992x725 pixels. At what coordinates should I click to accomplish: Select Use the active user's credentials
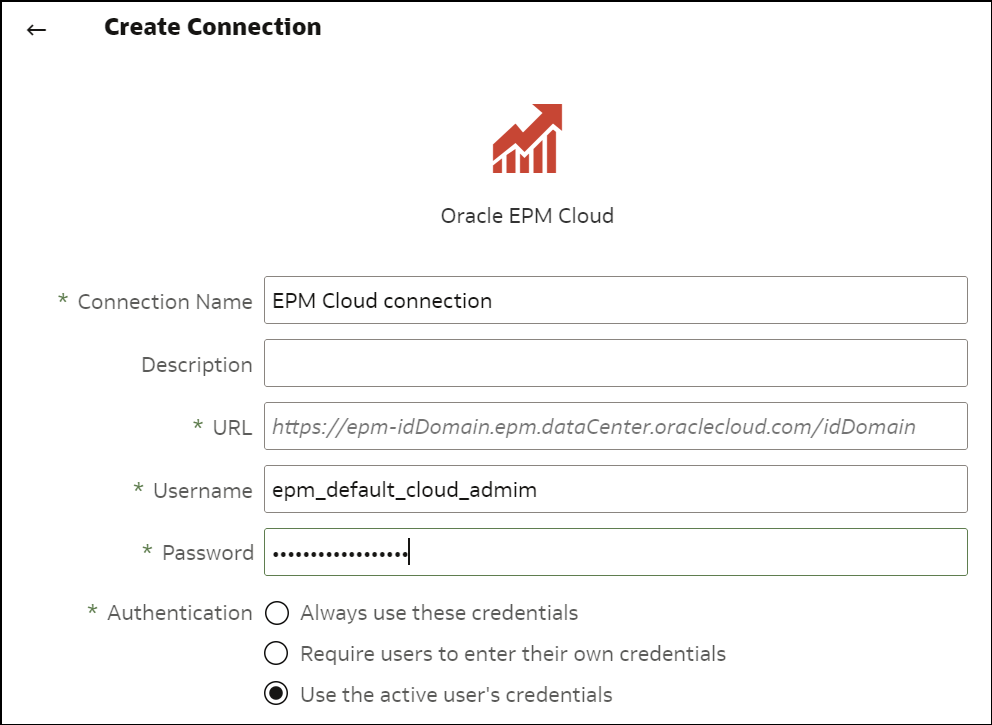(276, 693)
